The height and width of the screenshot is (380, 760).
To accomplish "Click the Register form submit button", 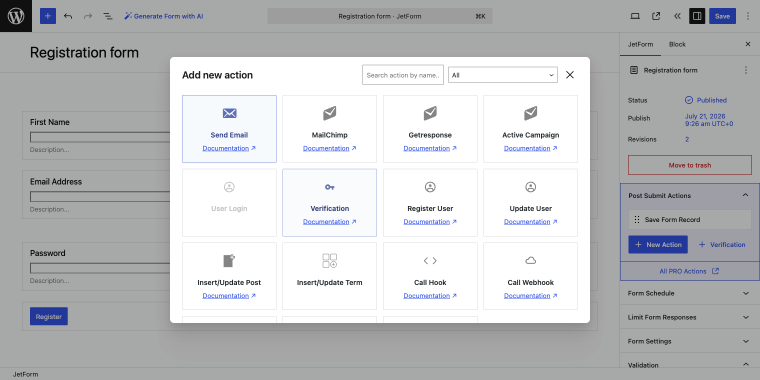I will (49, 317).
